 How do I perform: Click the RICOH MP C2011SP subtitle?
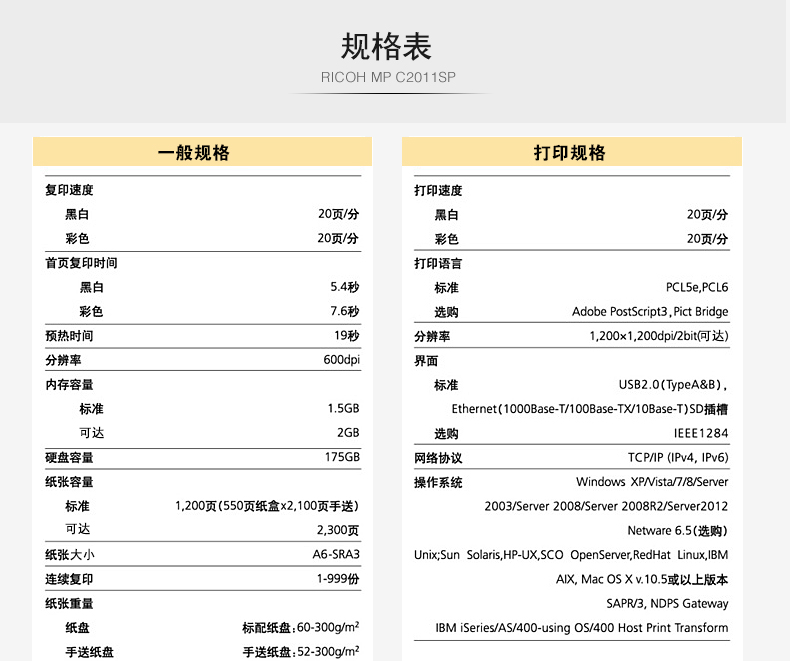coord(388,77)
